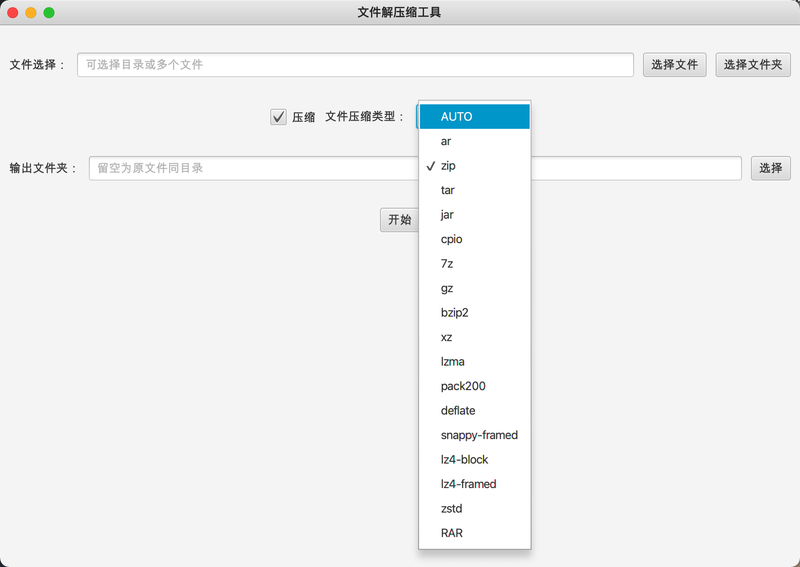Choose pack200 option
The image size is (800, 567).
click(x=474, y=386)
